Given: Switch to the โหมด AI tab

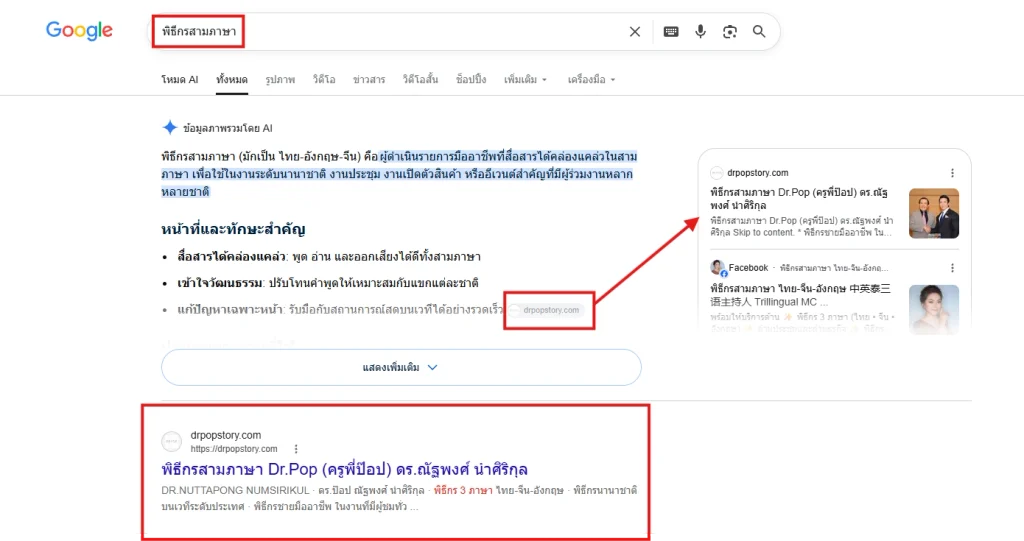Looking at the screenshot, I should tap(180, 80).
